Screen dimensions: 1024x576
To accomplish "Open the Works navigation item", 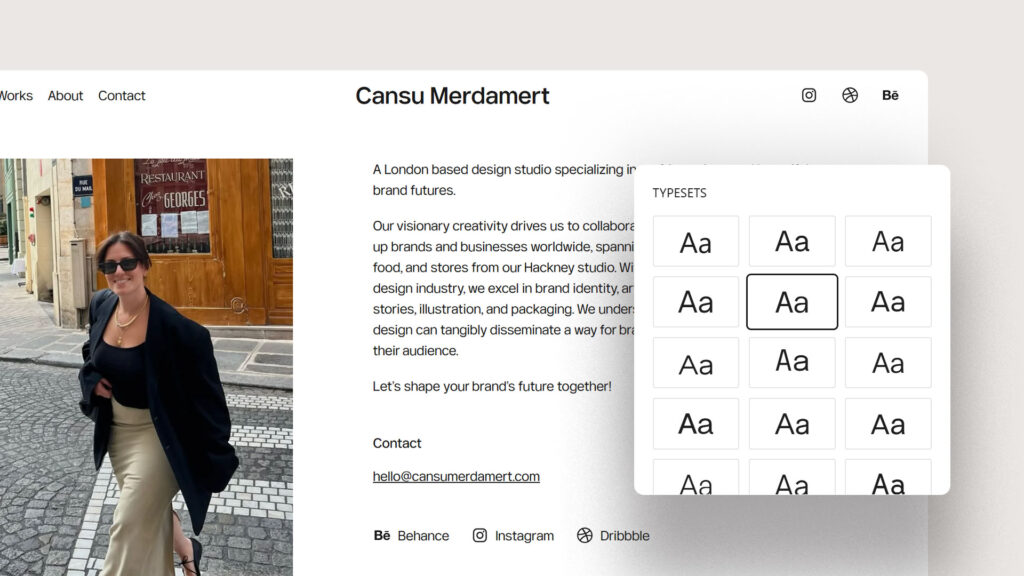I will [16, 95].
